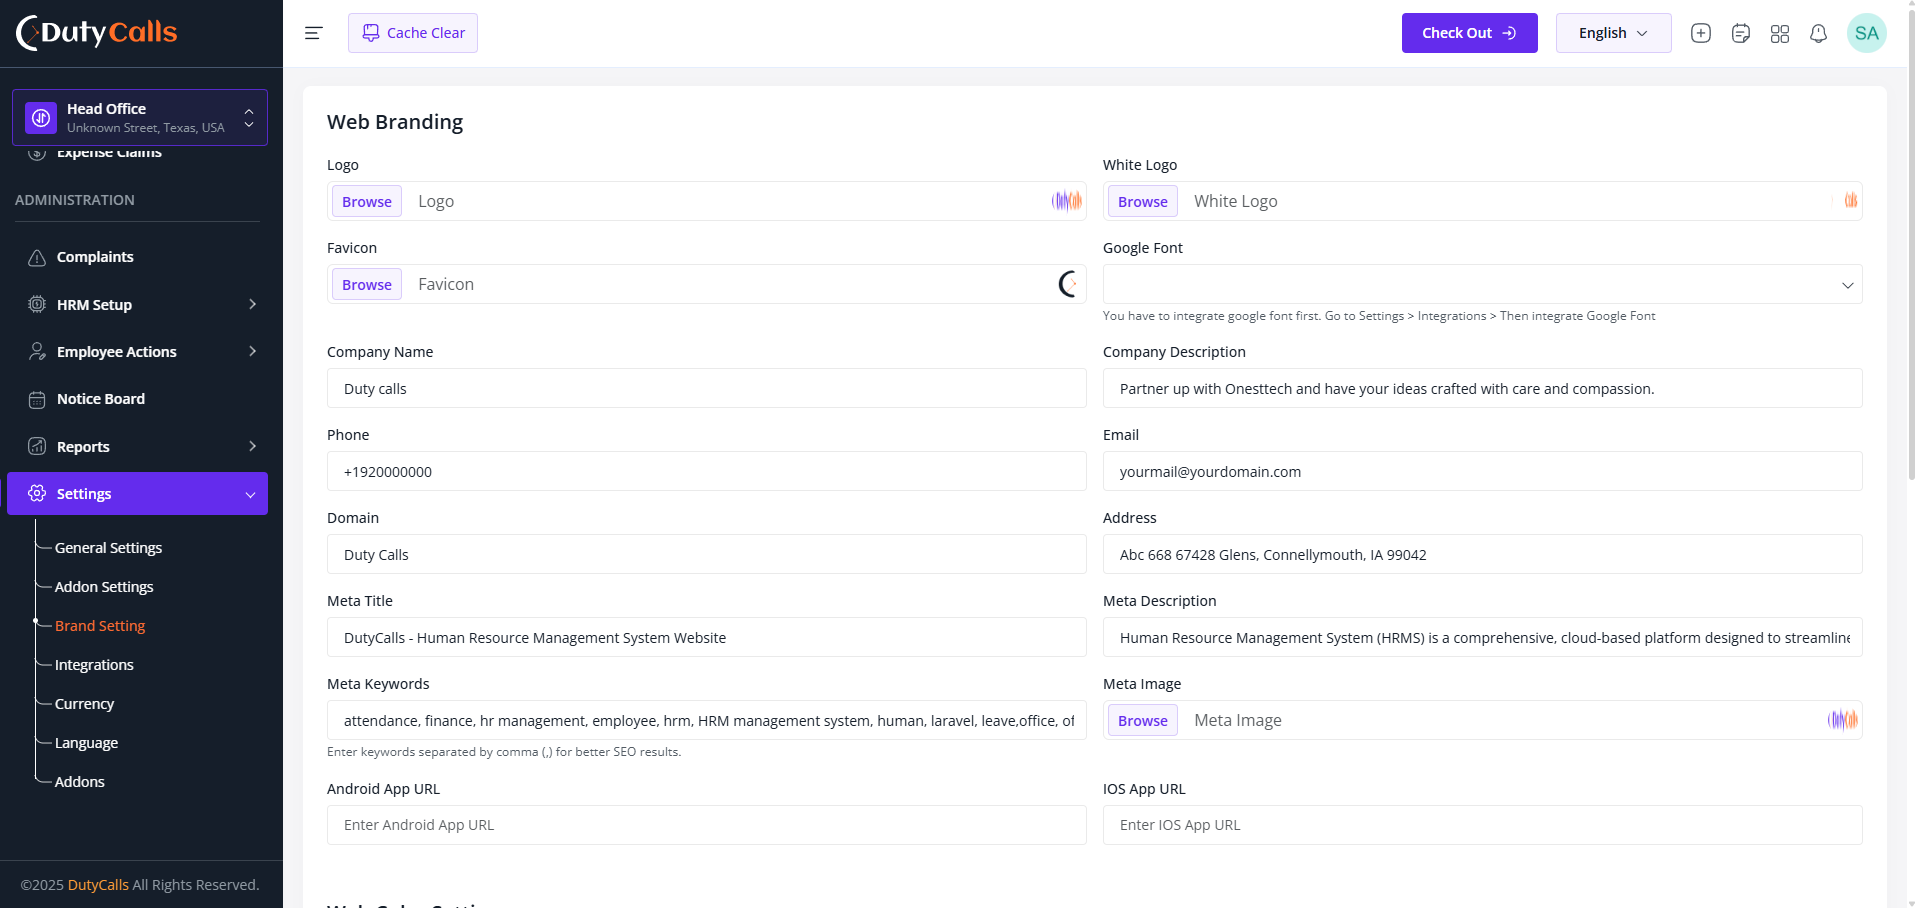Image resolution: width=1916 pixels, height=908 pixels.
Task: Click the HRM Setup gear icon
Action: click(x=37, y=305)
